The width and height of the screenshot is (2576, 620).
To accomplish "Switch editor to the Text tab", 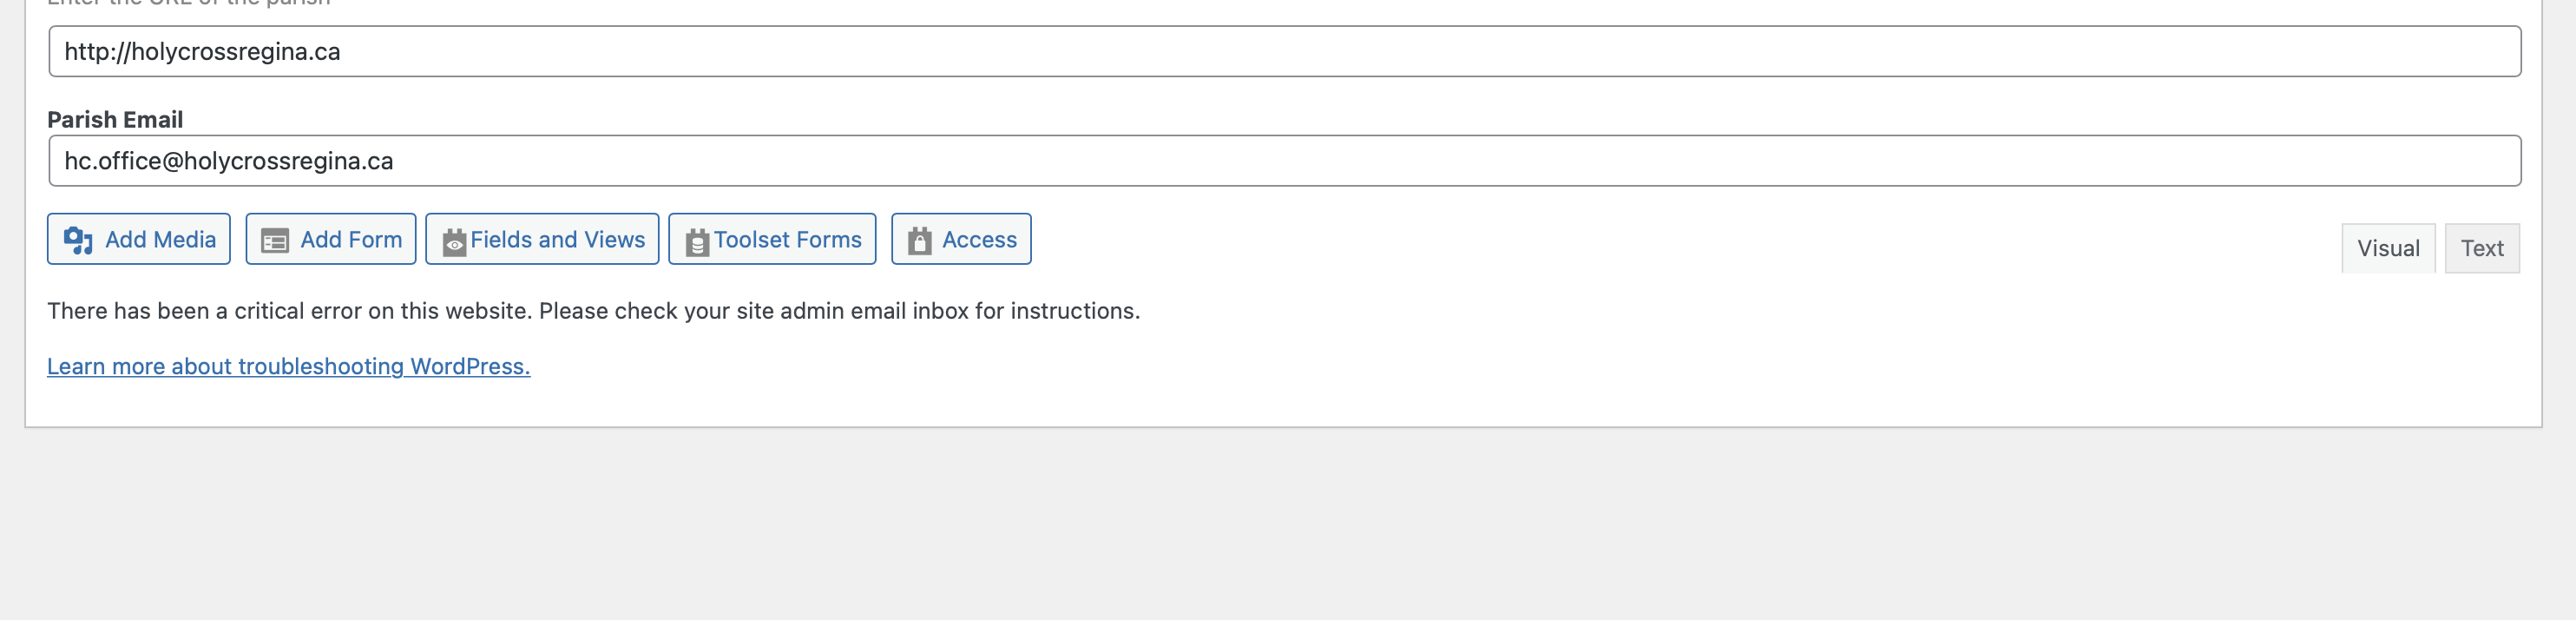I will [2482, 248].
